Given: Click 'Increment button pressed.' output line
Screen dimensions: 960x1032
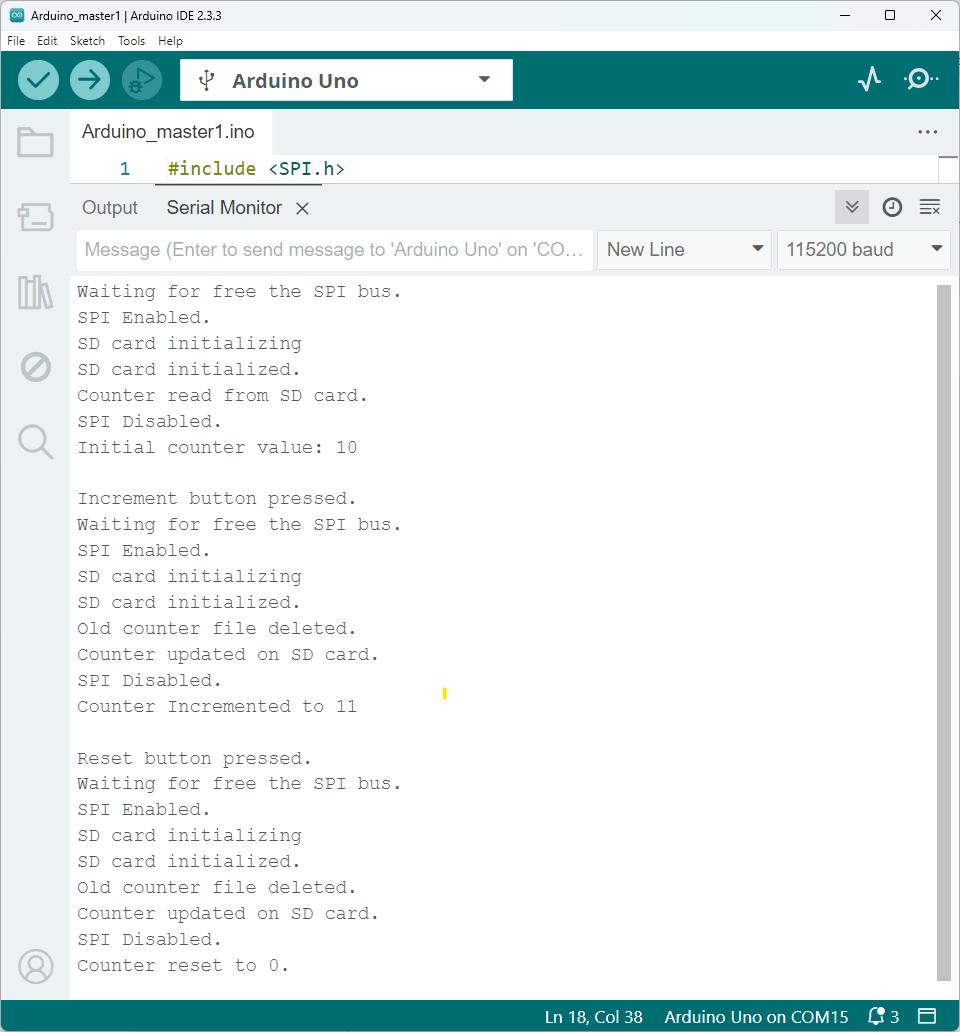Looking at the screenshot, I should click(x=216, y=499).
